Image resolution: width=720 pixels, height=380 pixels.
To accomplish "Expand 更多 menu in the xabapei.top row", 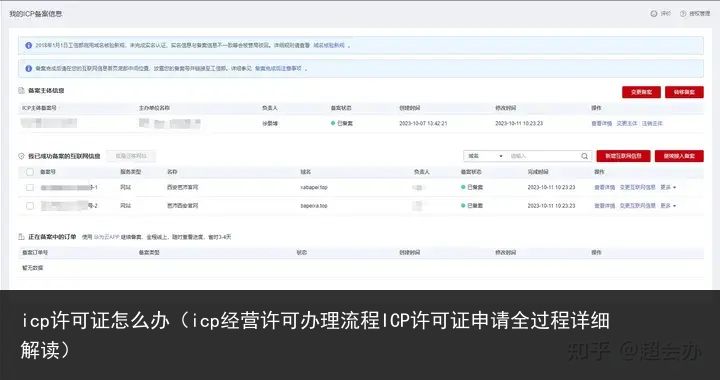I will (x=668, y=187).
